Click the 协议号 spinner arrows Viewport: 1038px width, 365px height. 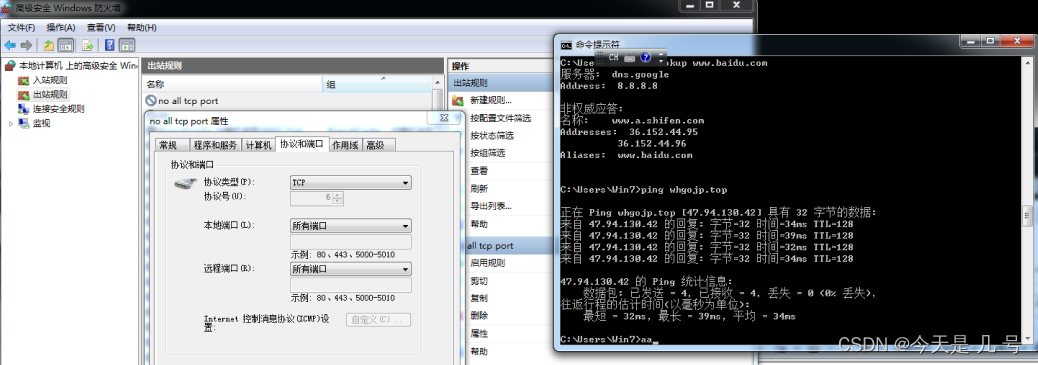(338, 198)
